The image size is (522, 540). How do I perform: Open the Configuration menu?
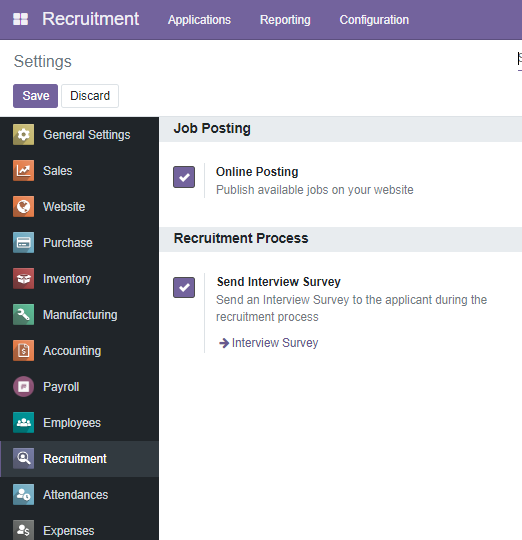(374, 20)
